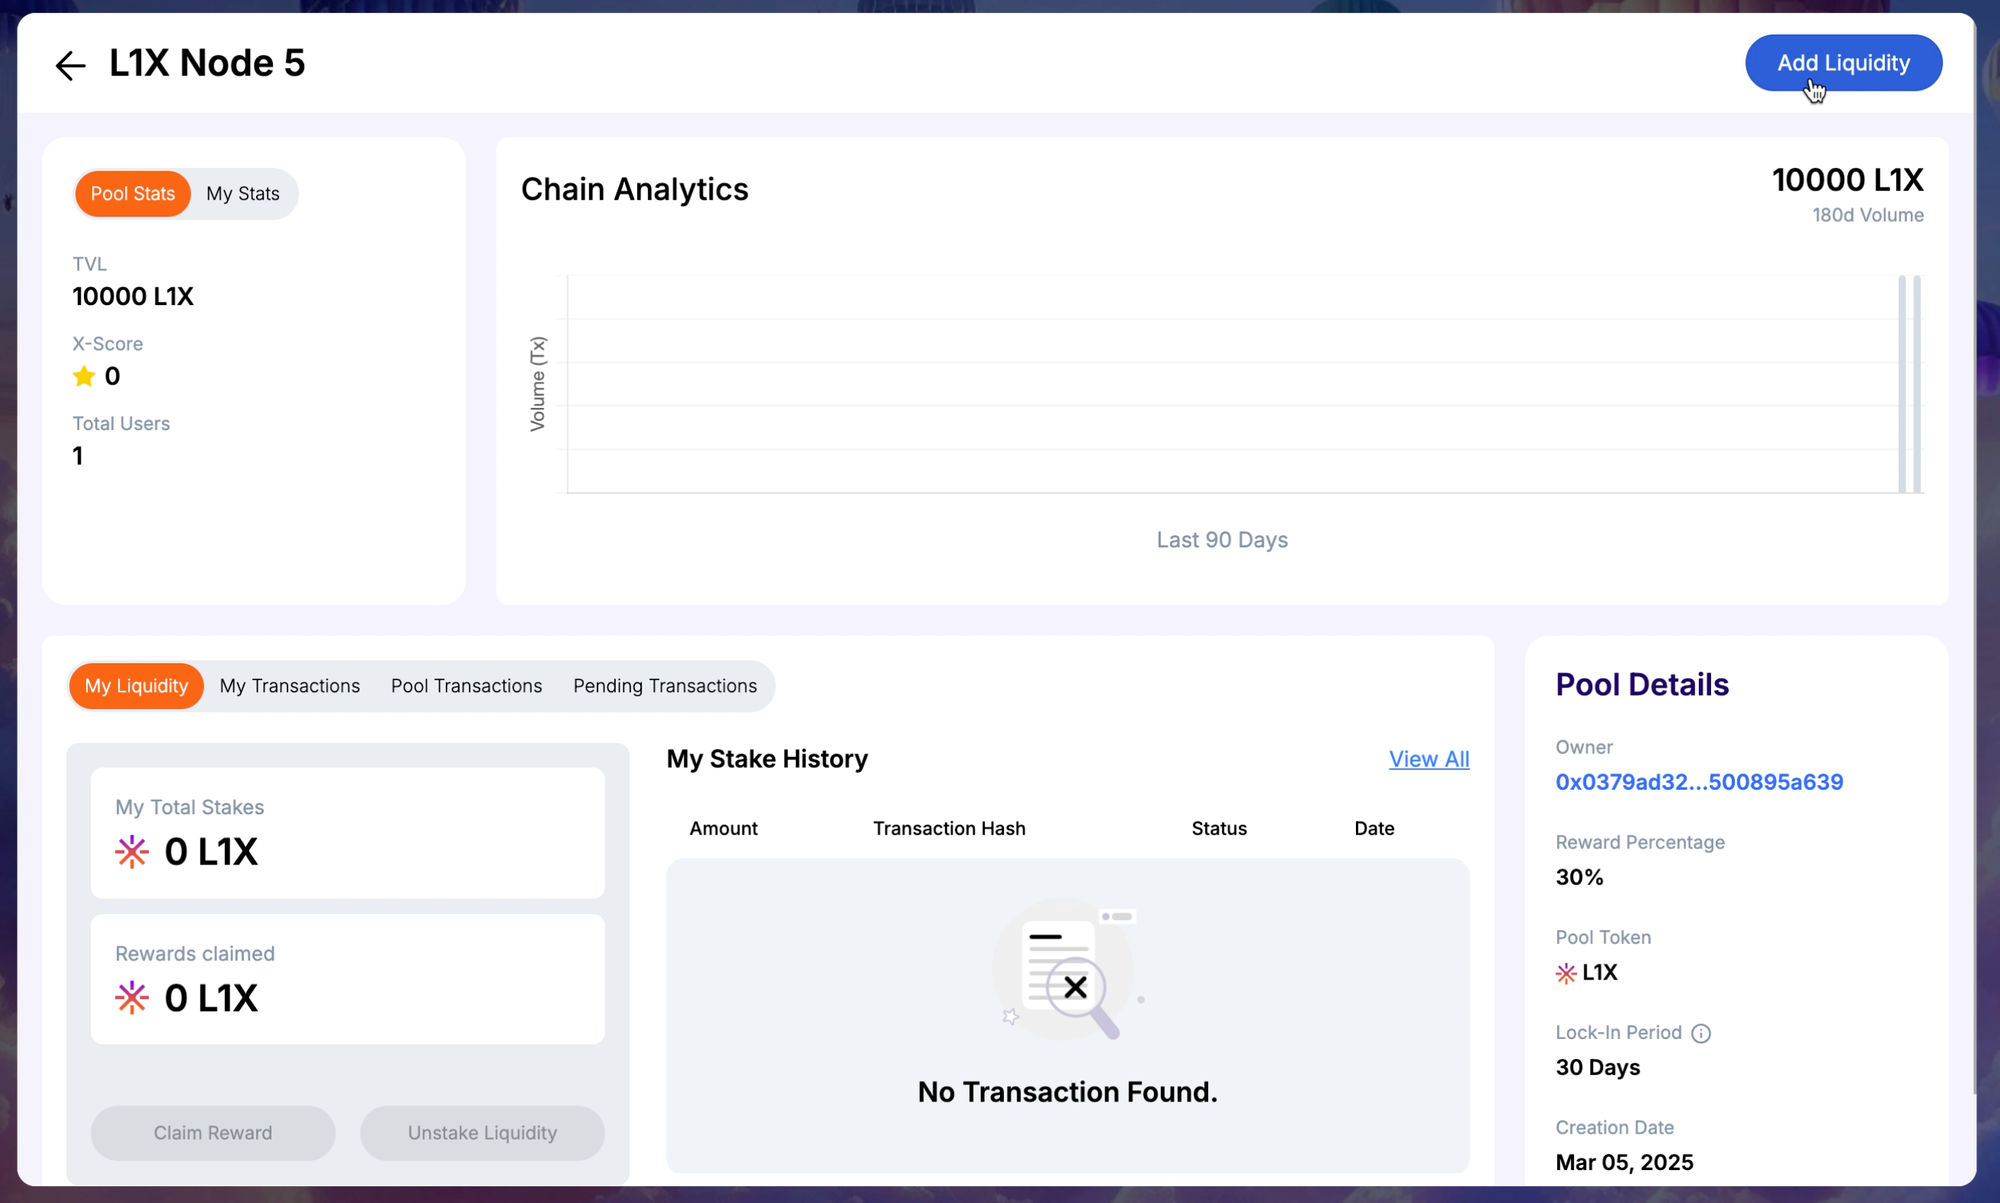Click the L1X Pool Token icon

pos(1566,973)
